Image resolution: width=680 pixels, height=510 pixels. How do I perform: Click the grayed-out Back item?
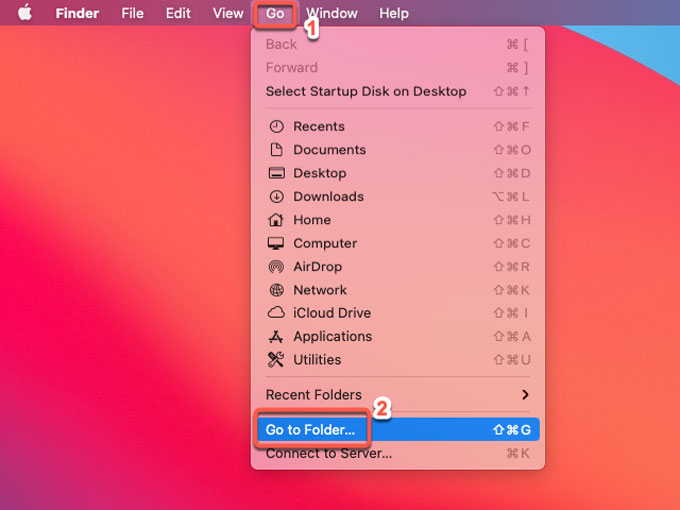[398, 44]
